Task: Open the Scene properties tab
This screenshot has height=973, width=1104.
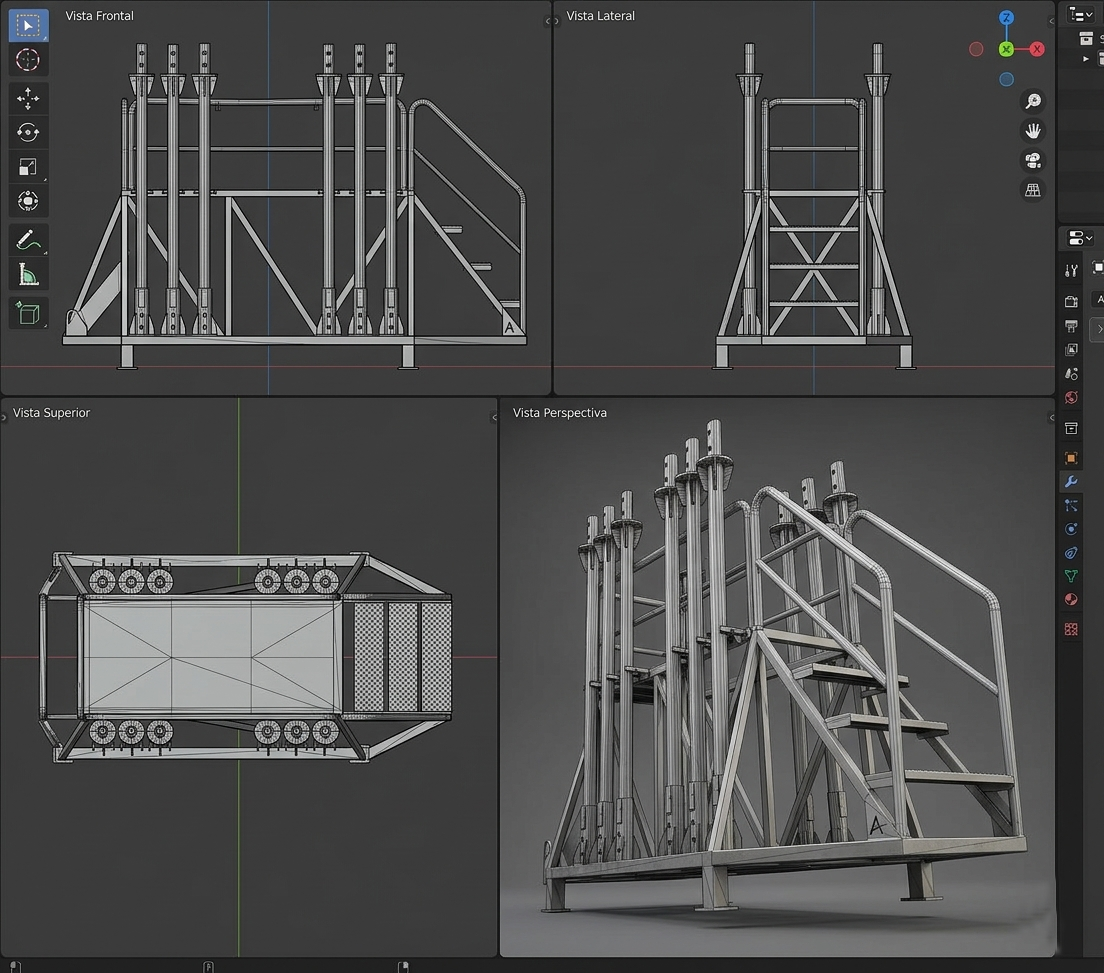Action: point(1071,374)
